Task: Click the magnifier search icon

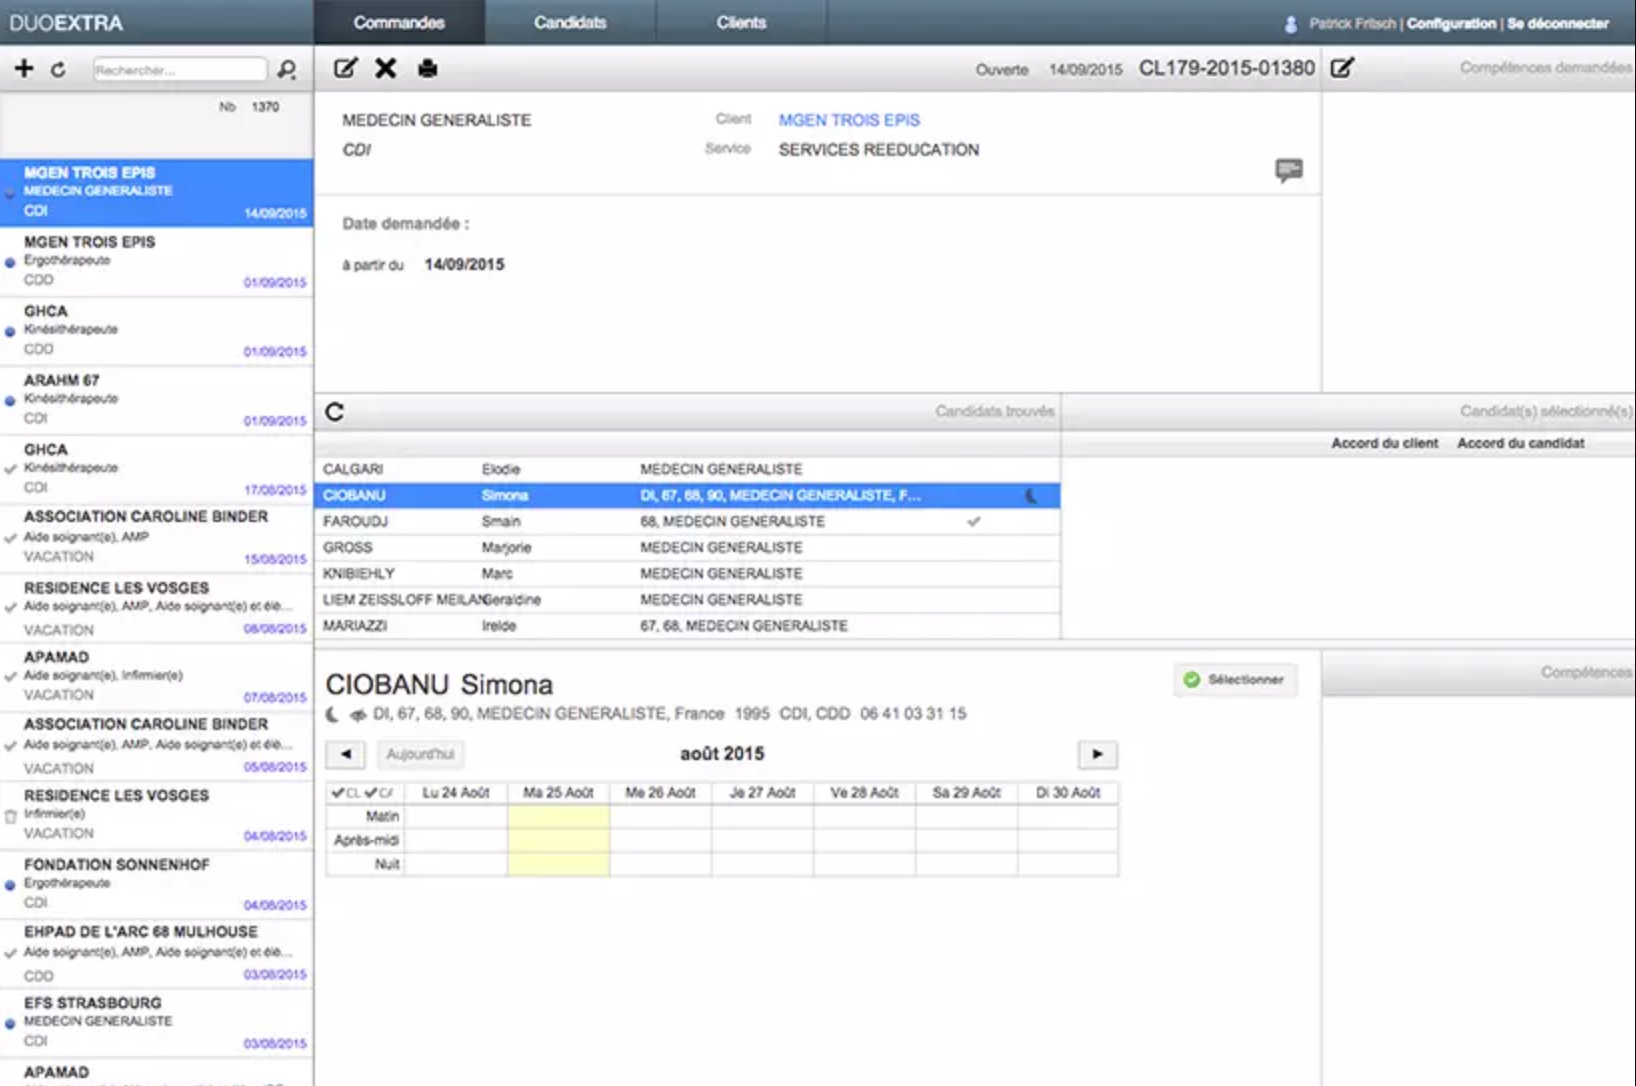Action: (x=287, y=70)
